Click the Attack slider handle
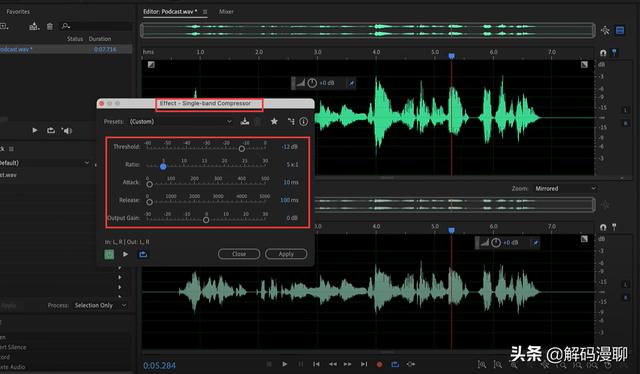 pos(149,185)
